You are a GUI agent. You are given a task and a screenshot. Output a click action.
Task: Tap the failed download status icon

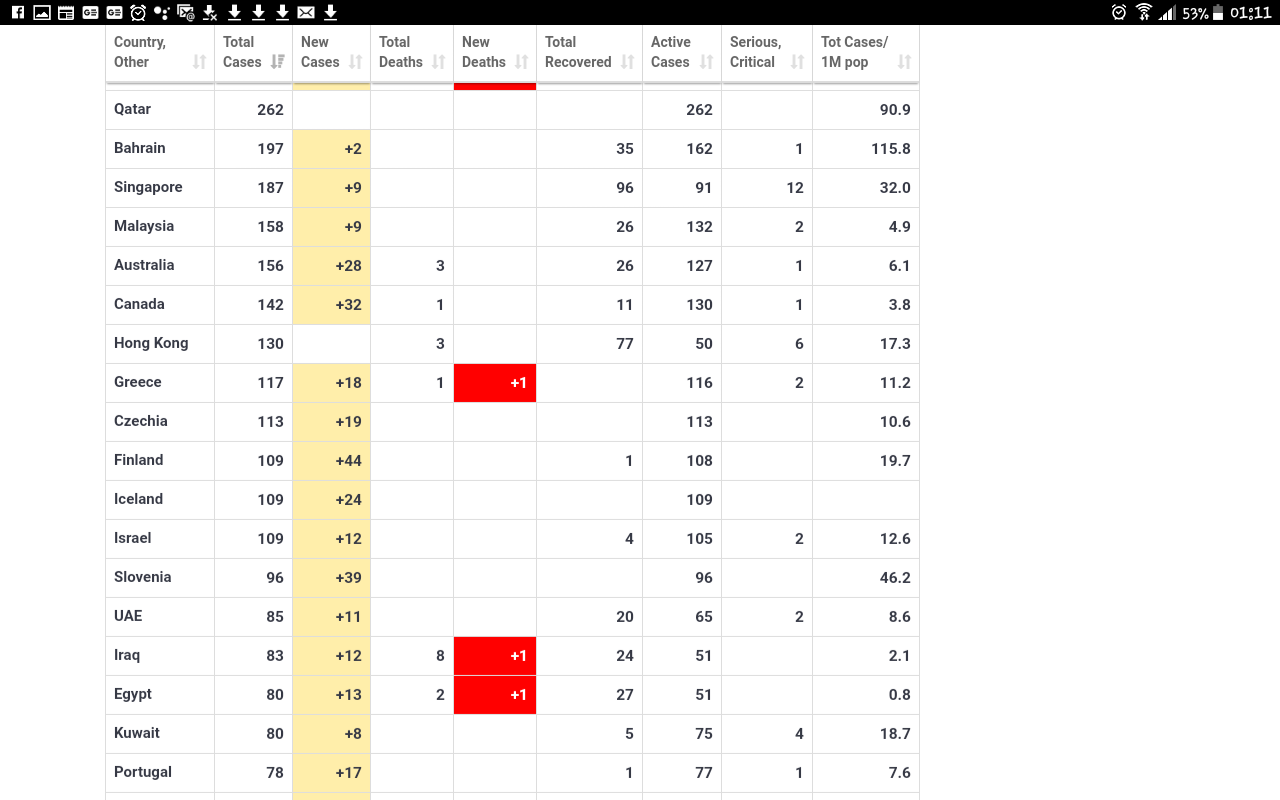[210, 12]
